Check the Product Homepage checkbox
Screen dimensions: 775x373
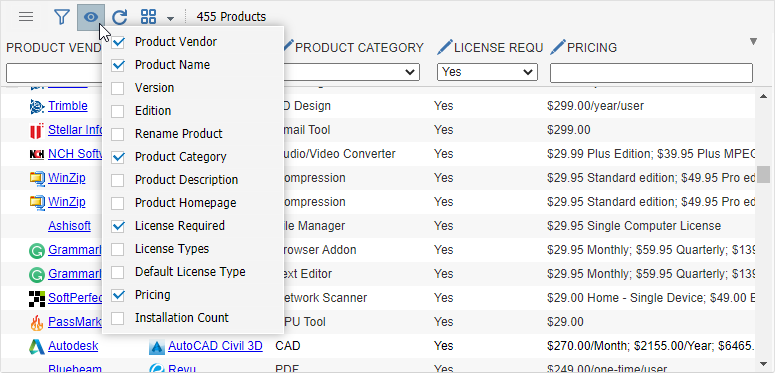[118, 203]
